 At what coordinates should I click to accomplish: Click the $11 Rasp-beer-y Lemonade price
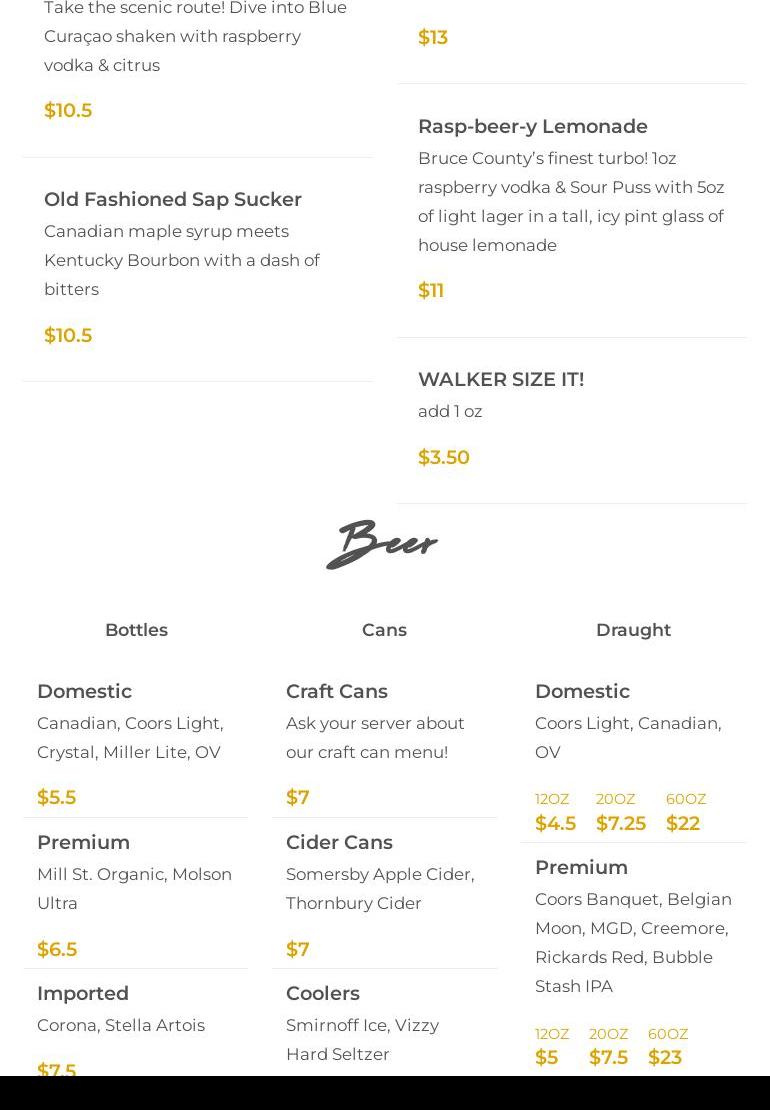click(431, 290)
